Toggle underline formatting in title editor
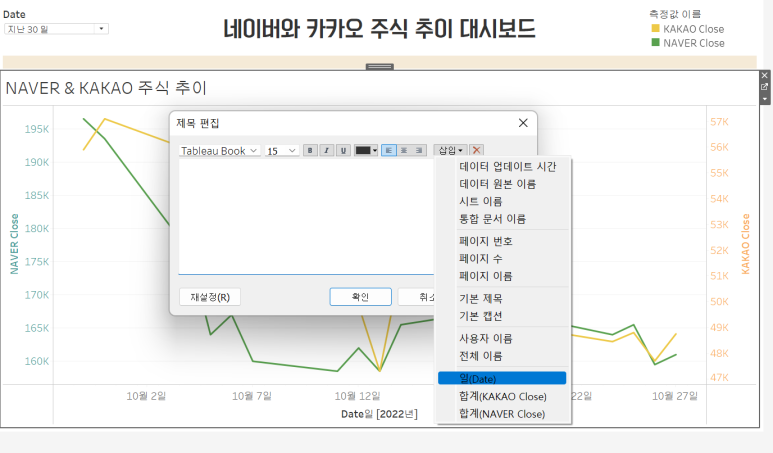Screen dimensions: 773x453 [x=343, y=150]
